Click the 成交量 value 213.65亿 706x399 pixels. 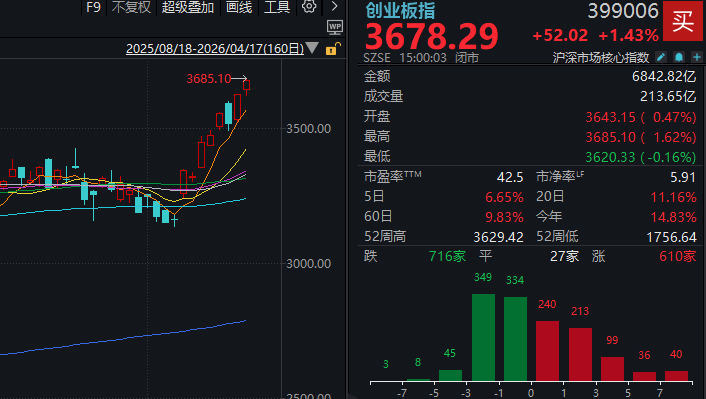(x=668, y=96)
